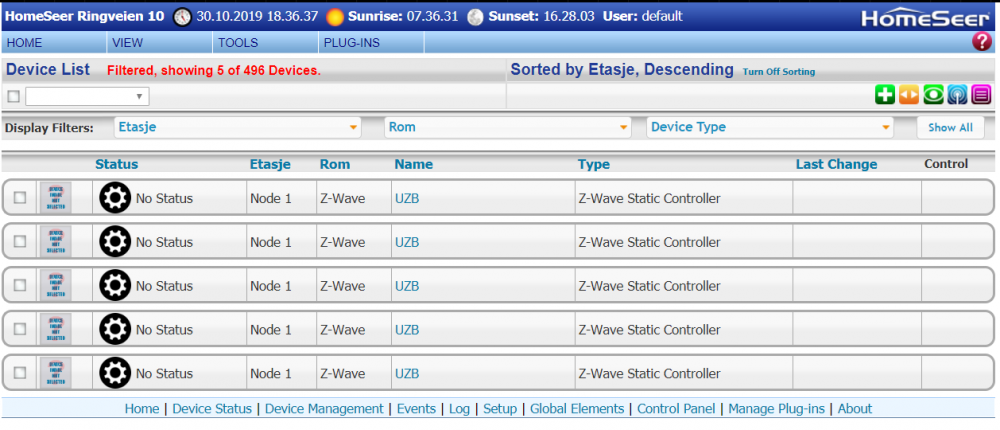Toggle the select-all checkbox under Device List

[13, 97]
